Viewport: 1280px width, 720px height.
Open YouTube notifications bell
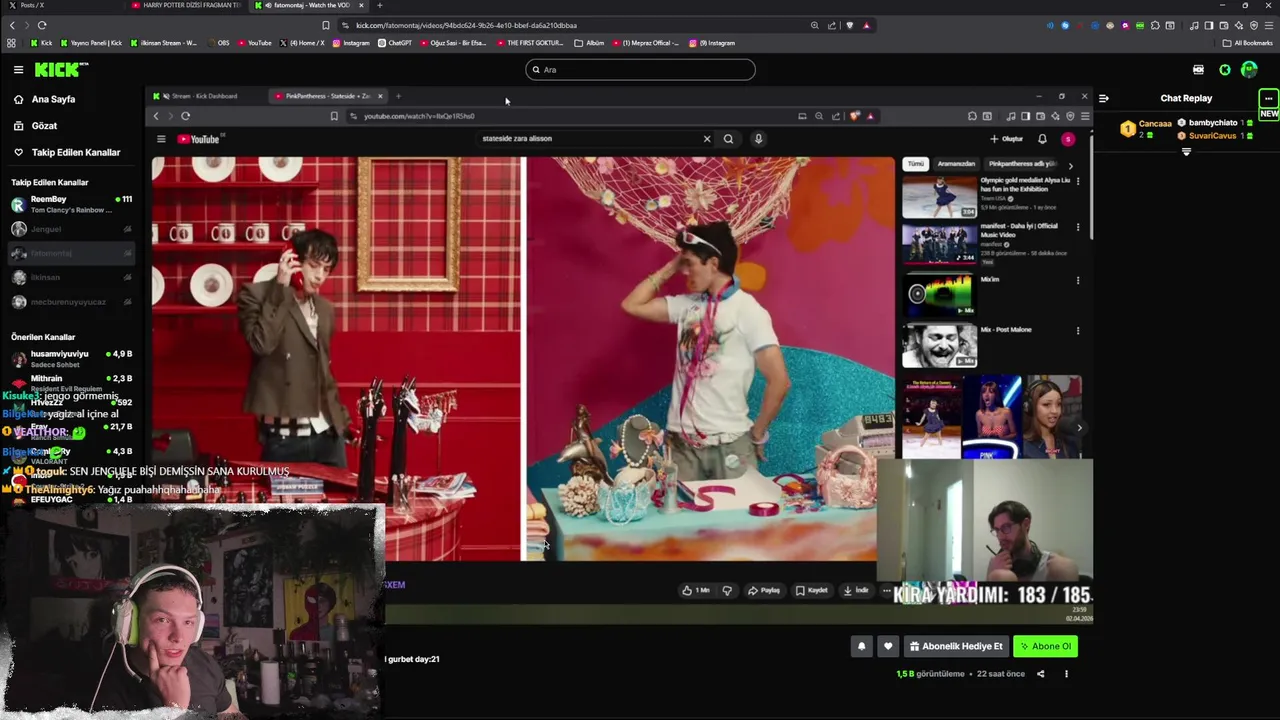pyautogui.click(x=1042, y=139)
